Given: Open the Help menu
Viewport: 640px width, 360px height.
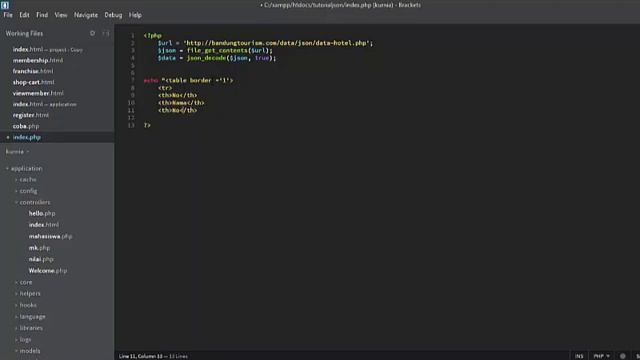Looking at the screenshot, I should [x=135, y=15].
